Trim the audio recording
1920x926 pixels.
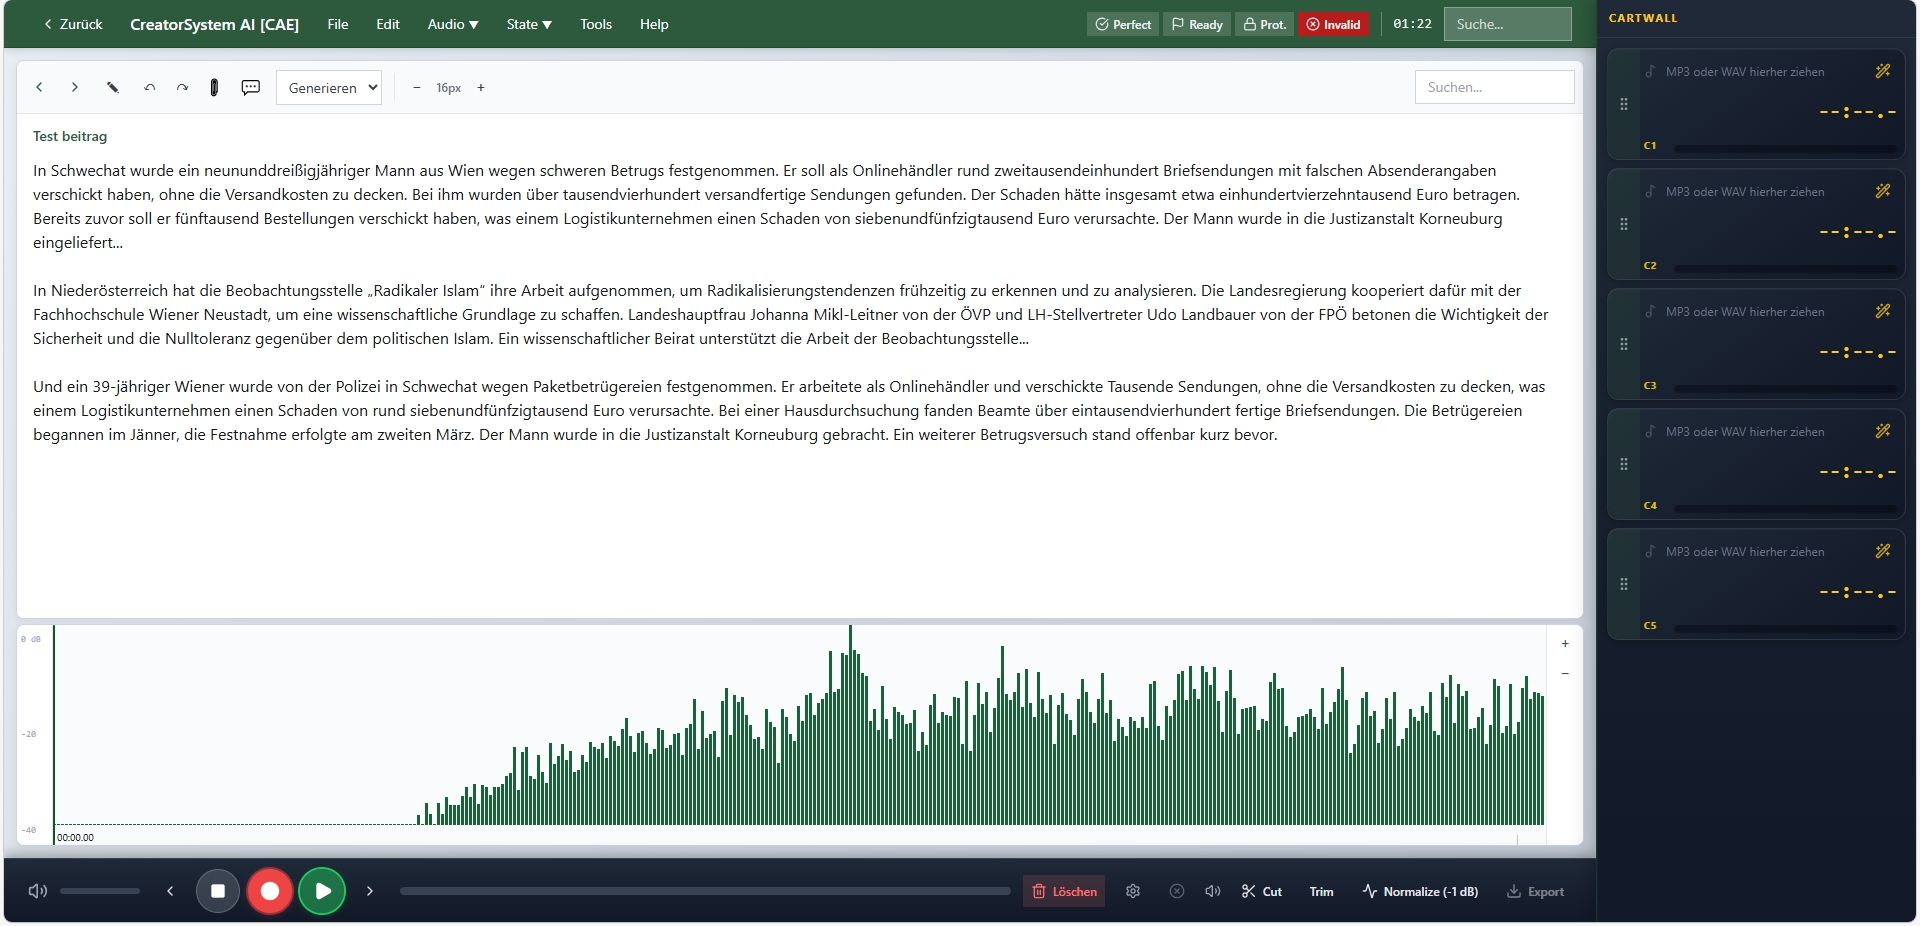point(1320,891)
